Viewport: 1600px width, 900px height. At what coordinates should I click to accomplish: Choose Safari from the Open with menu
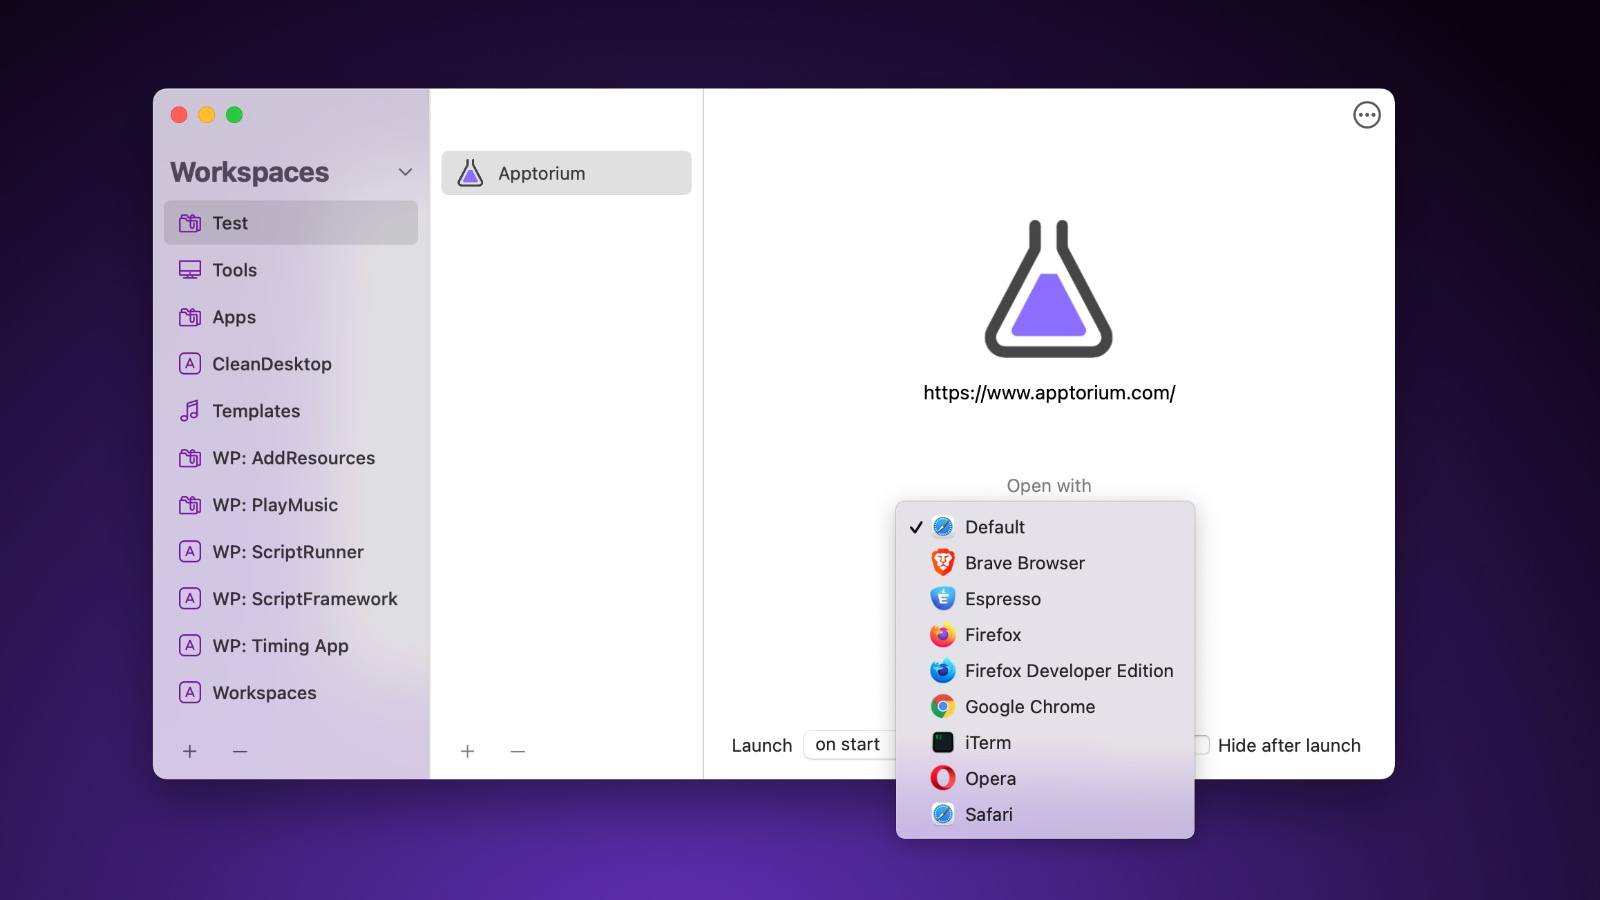pos(1045,815)
